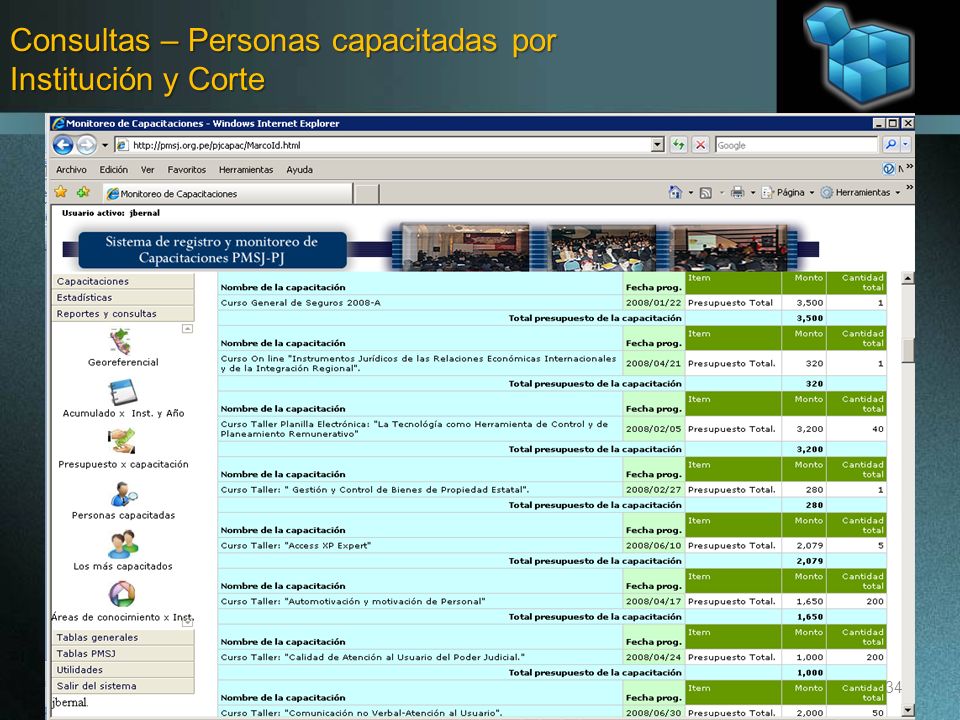Click 'Automotivación y motivación de Personal' course
The width and height of the screenshot is (960, 720).
(x=421, y=602)
